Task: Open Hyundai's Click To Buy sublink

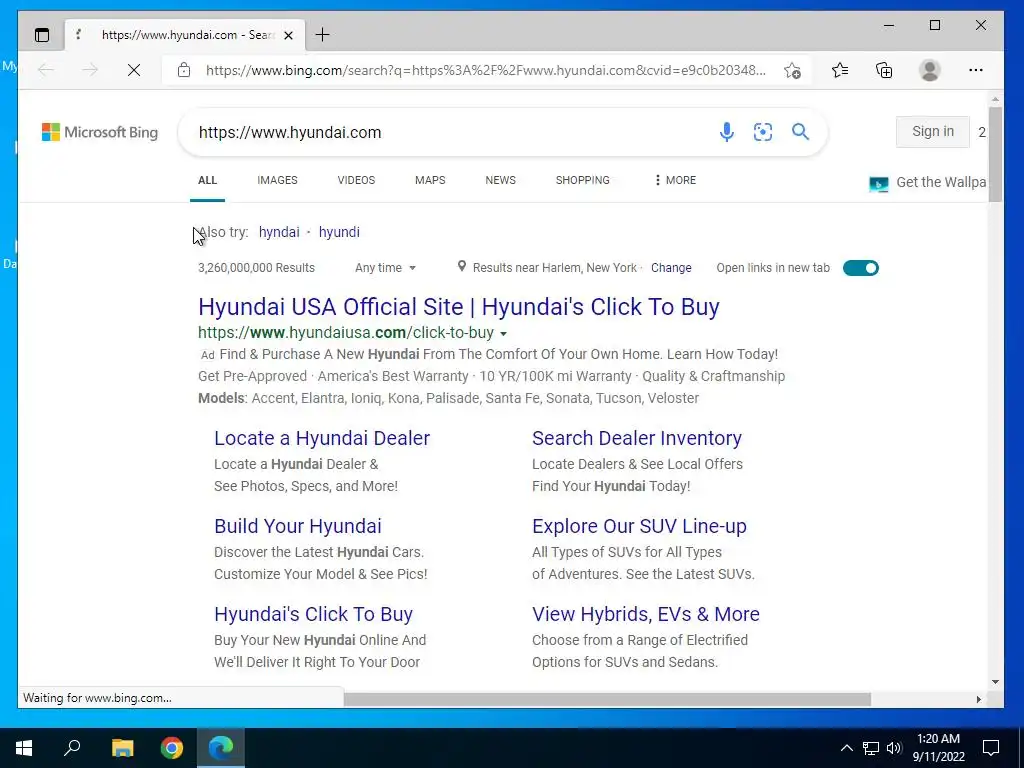Action: point(313,615)
